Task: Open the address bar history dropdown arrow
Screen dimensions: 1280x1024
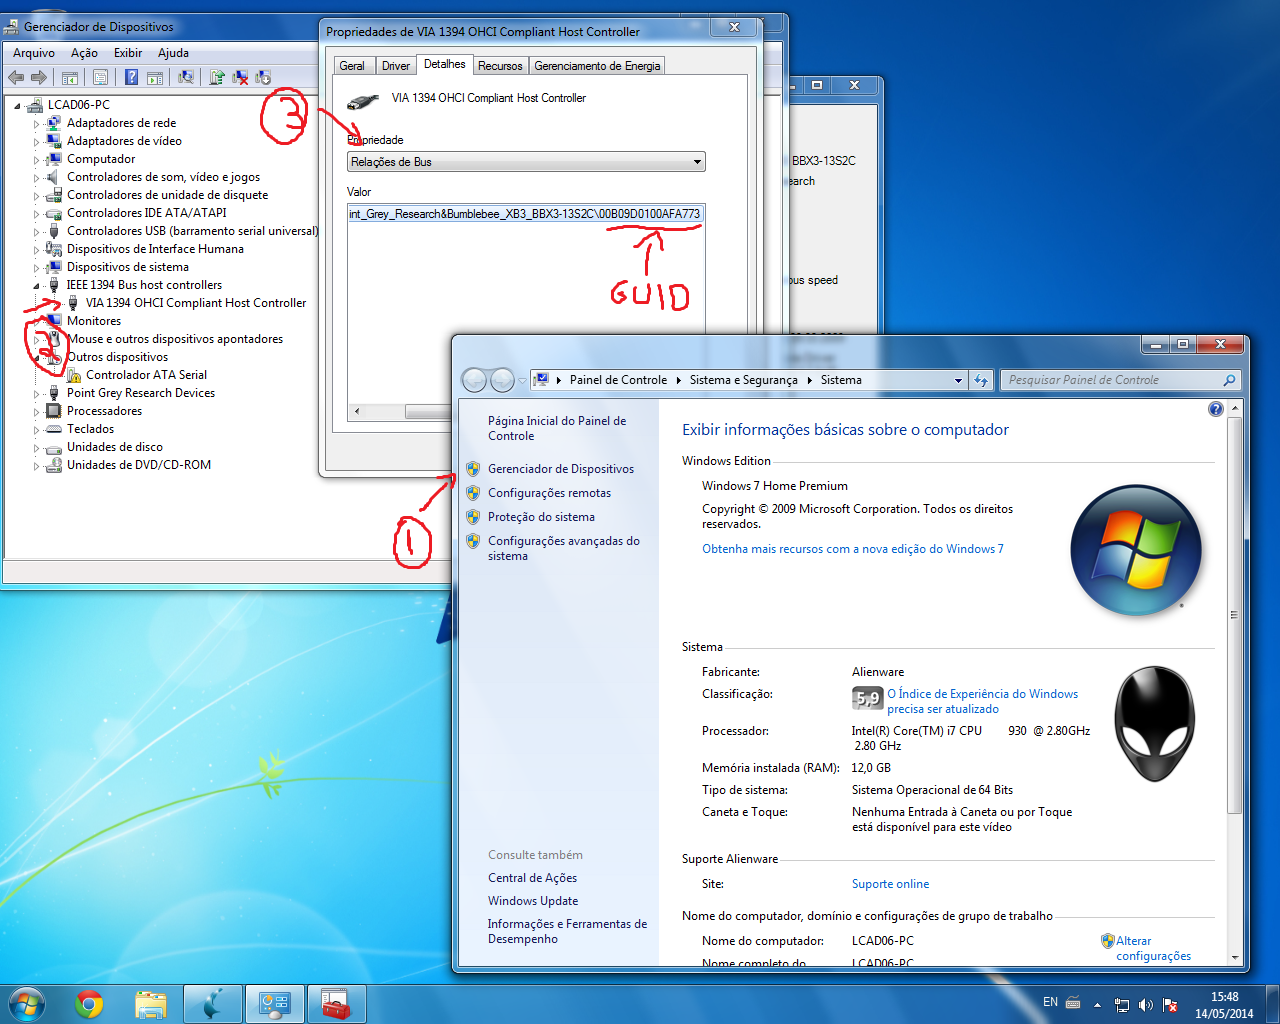Action: point(958,380)
